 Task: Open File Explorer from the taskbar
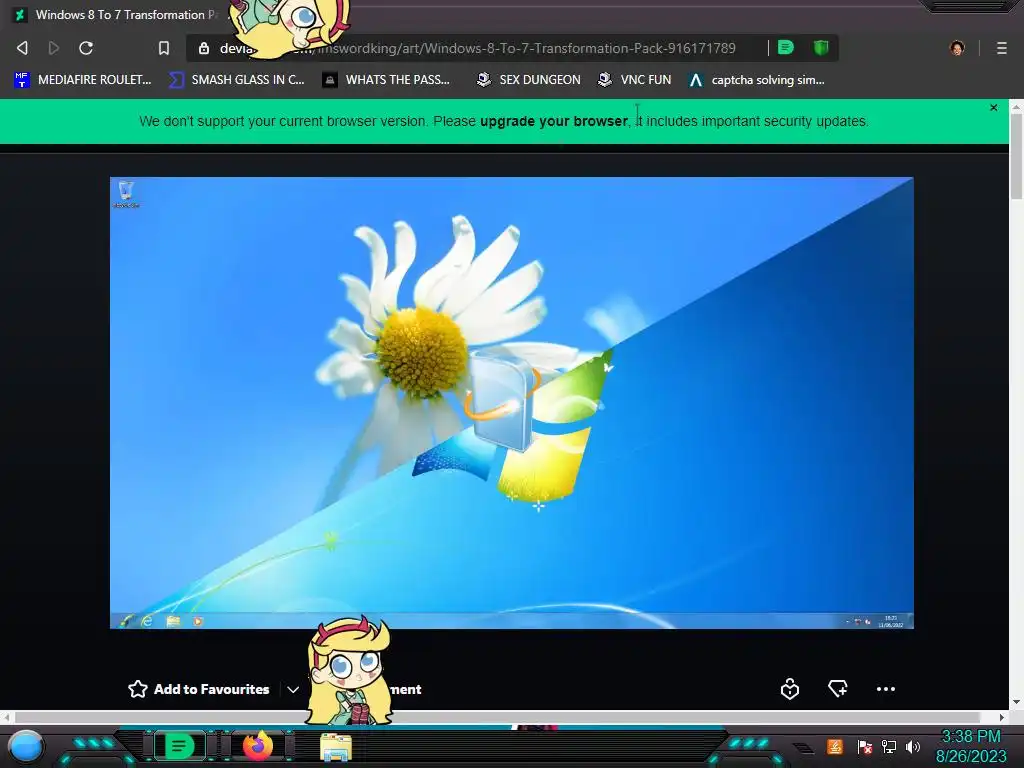tap(336, 747)
